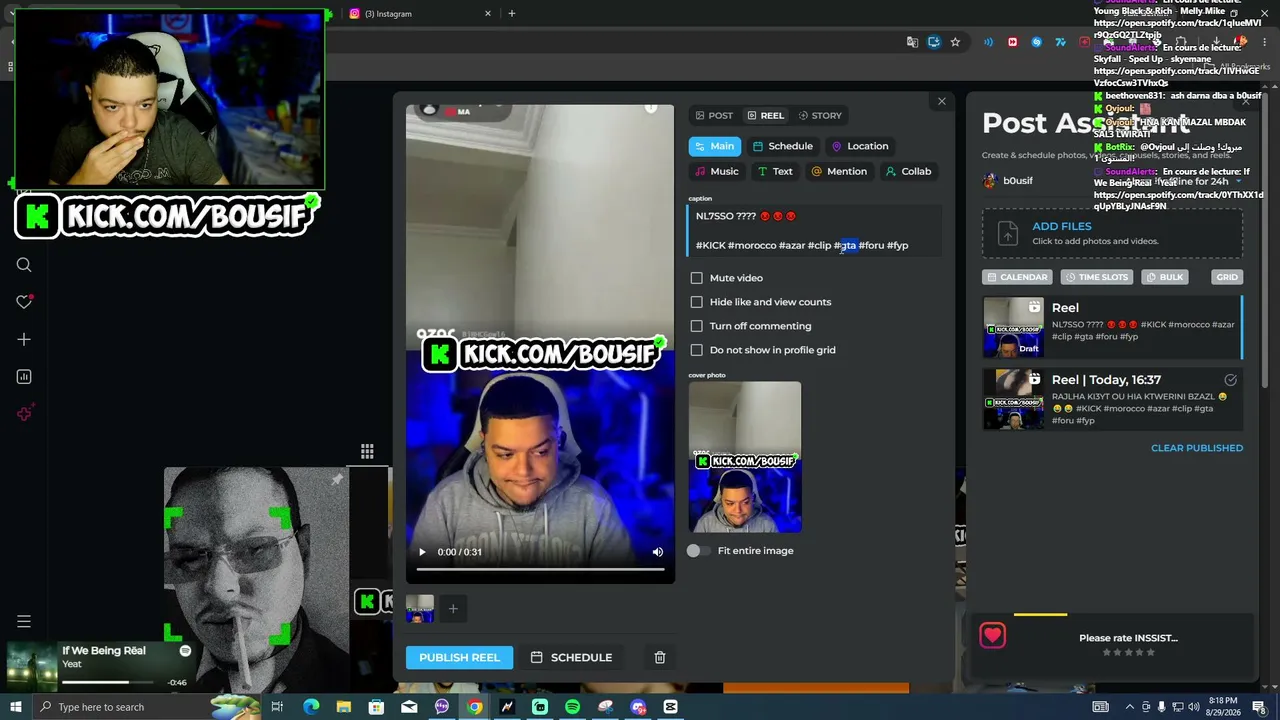This screenshot has width=1280, height=720.
Task: Open the Schedule options tab
Action: [x=783, y=146]
